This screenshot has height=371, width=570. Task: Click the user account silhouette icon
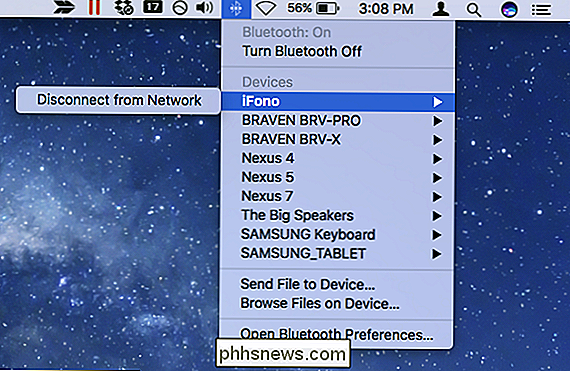coord(441,9)
